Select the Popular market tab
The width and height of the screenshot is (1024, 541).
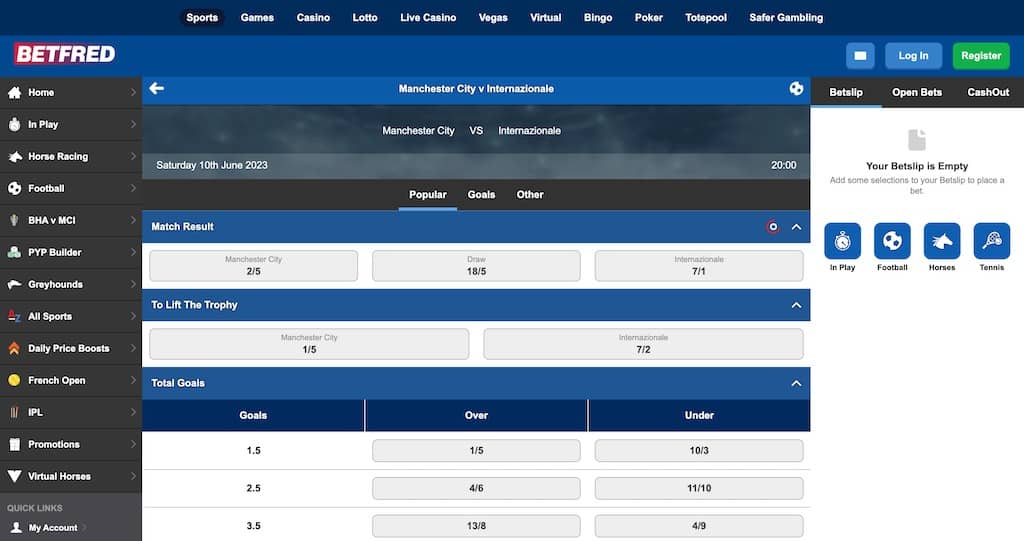click(428, 195)
